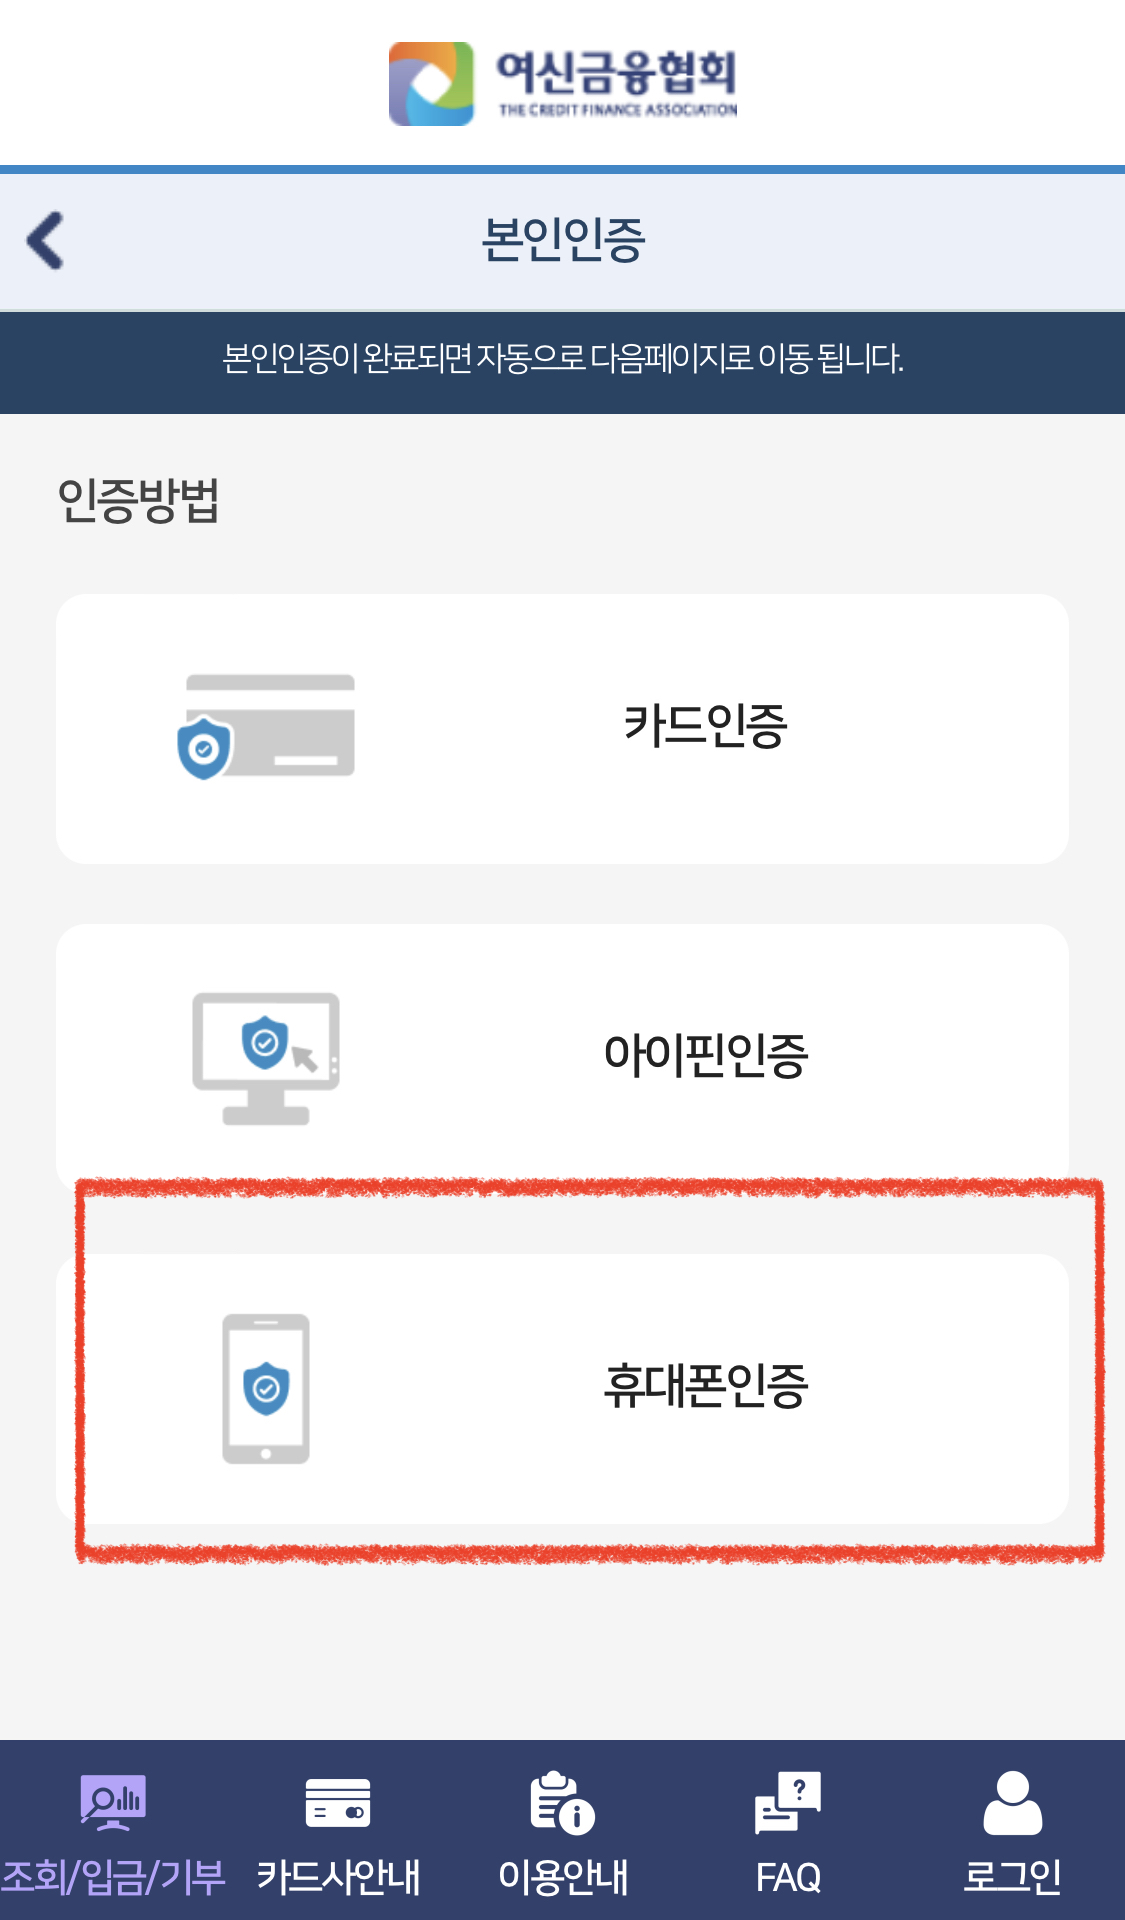Tap the monitor shield i-PIN icon

[x=266, y=1058]
